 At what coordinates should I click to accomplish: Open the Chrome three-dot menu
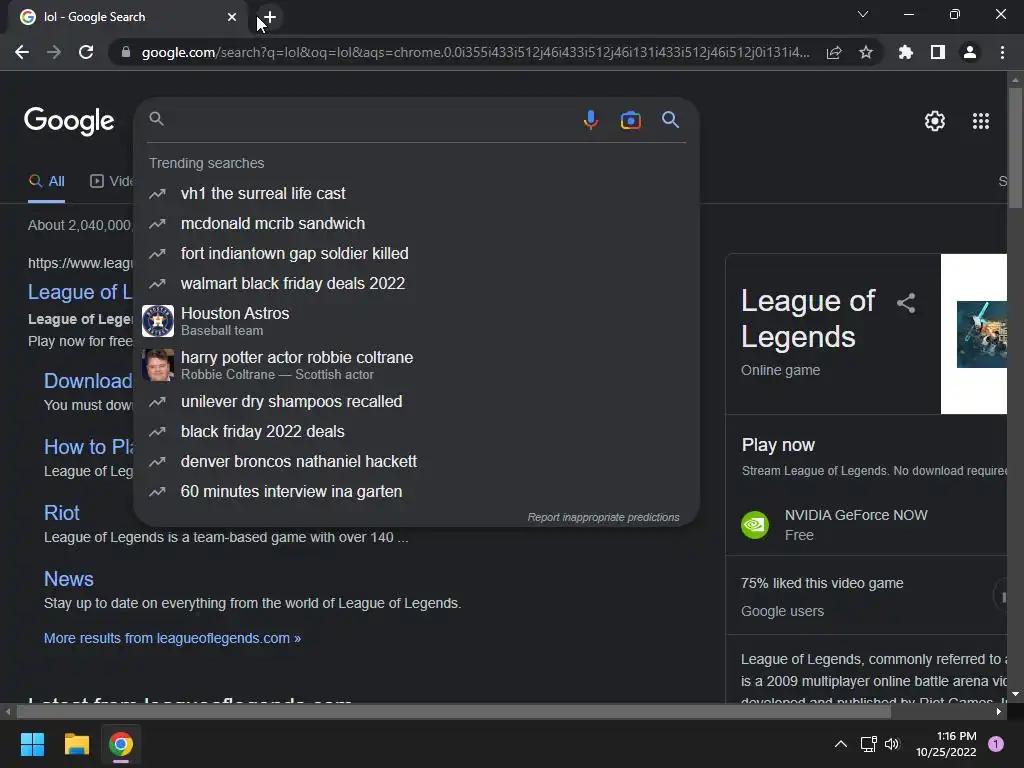(x=1002, y=52)
